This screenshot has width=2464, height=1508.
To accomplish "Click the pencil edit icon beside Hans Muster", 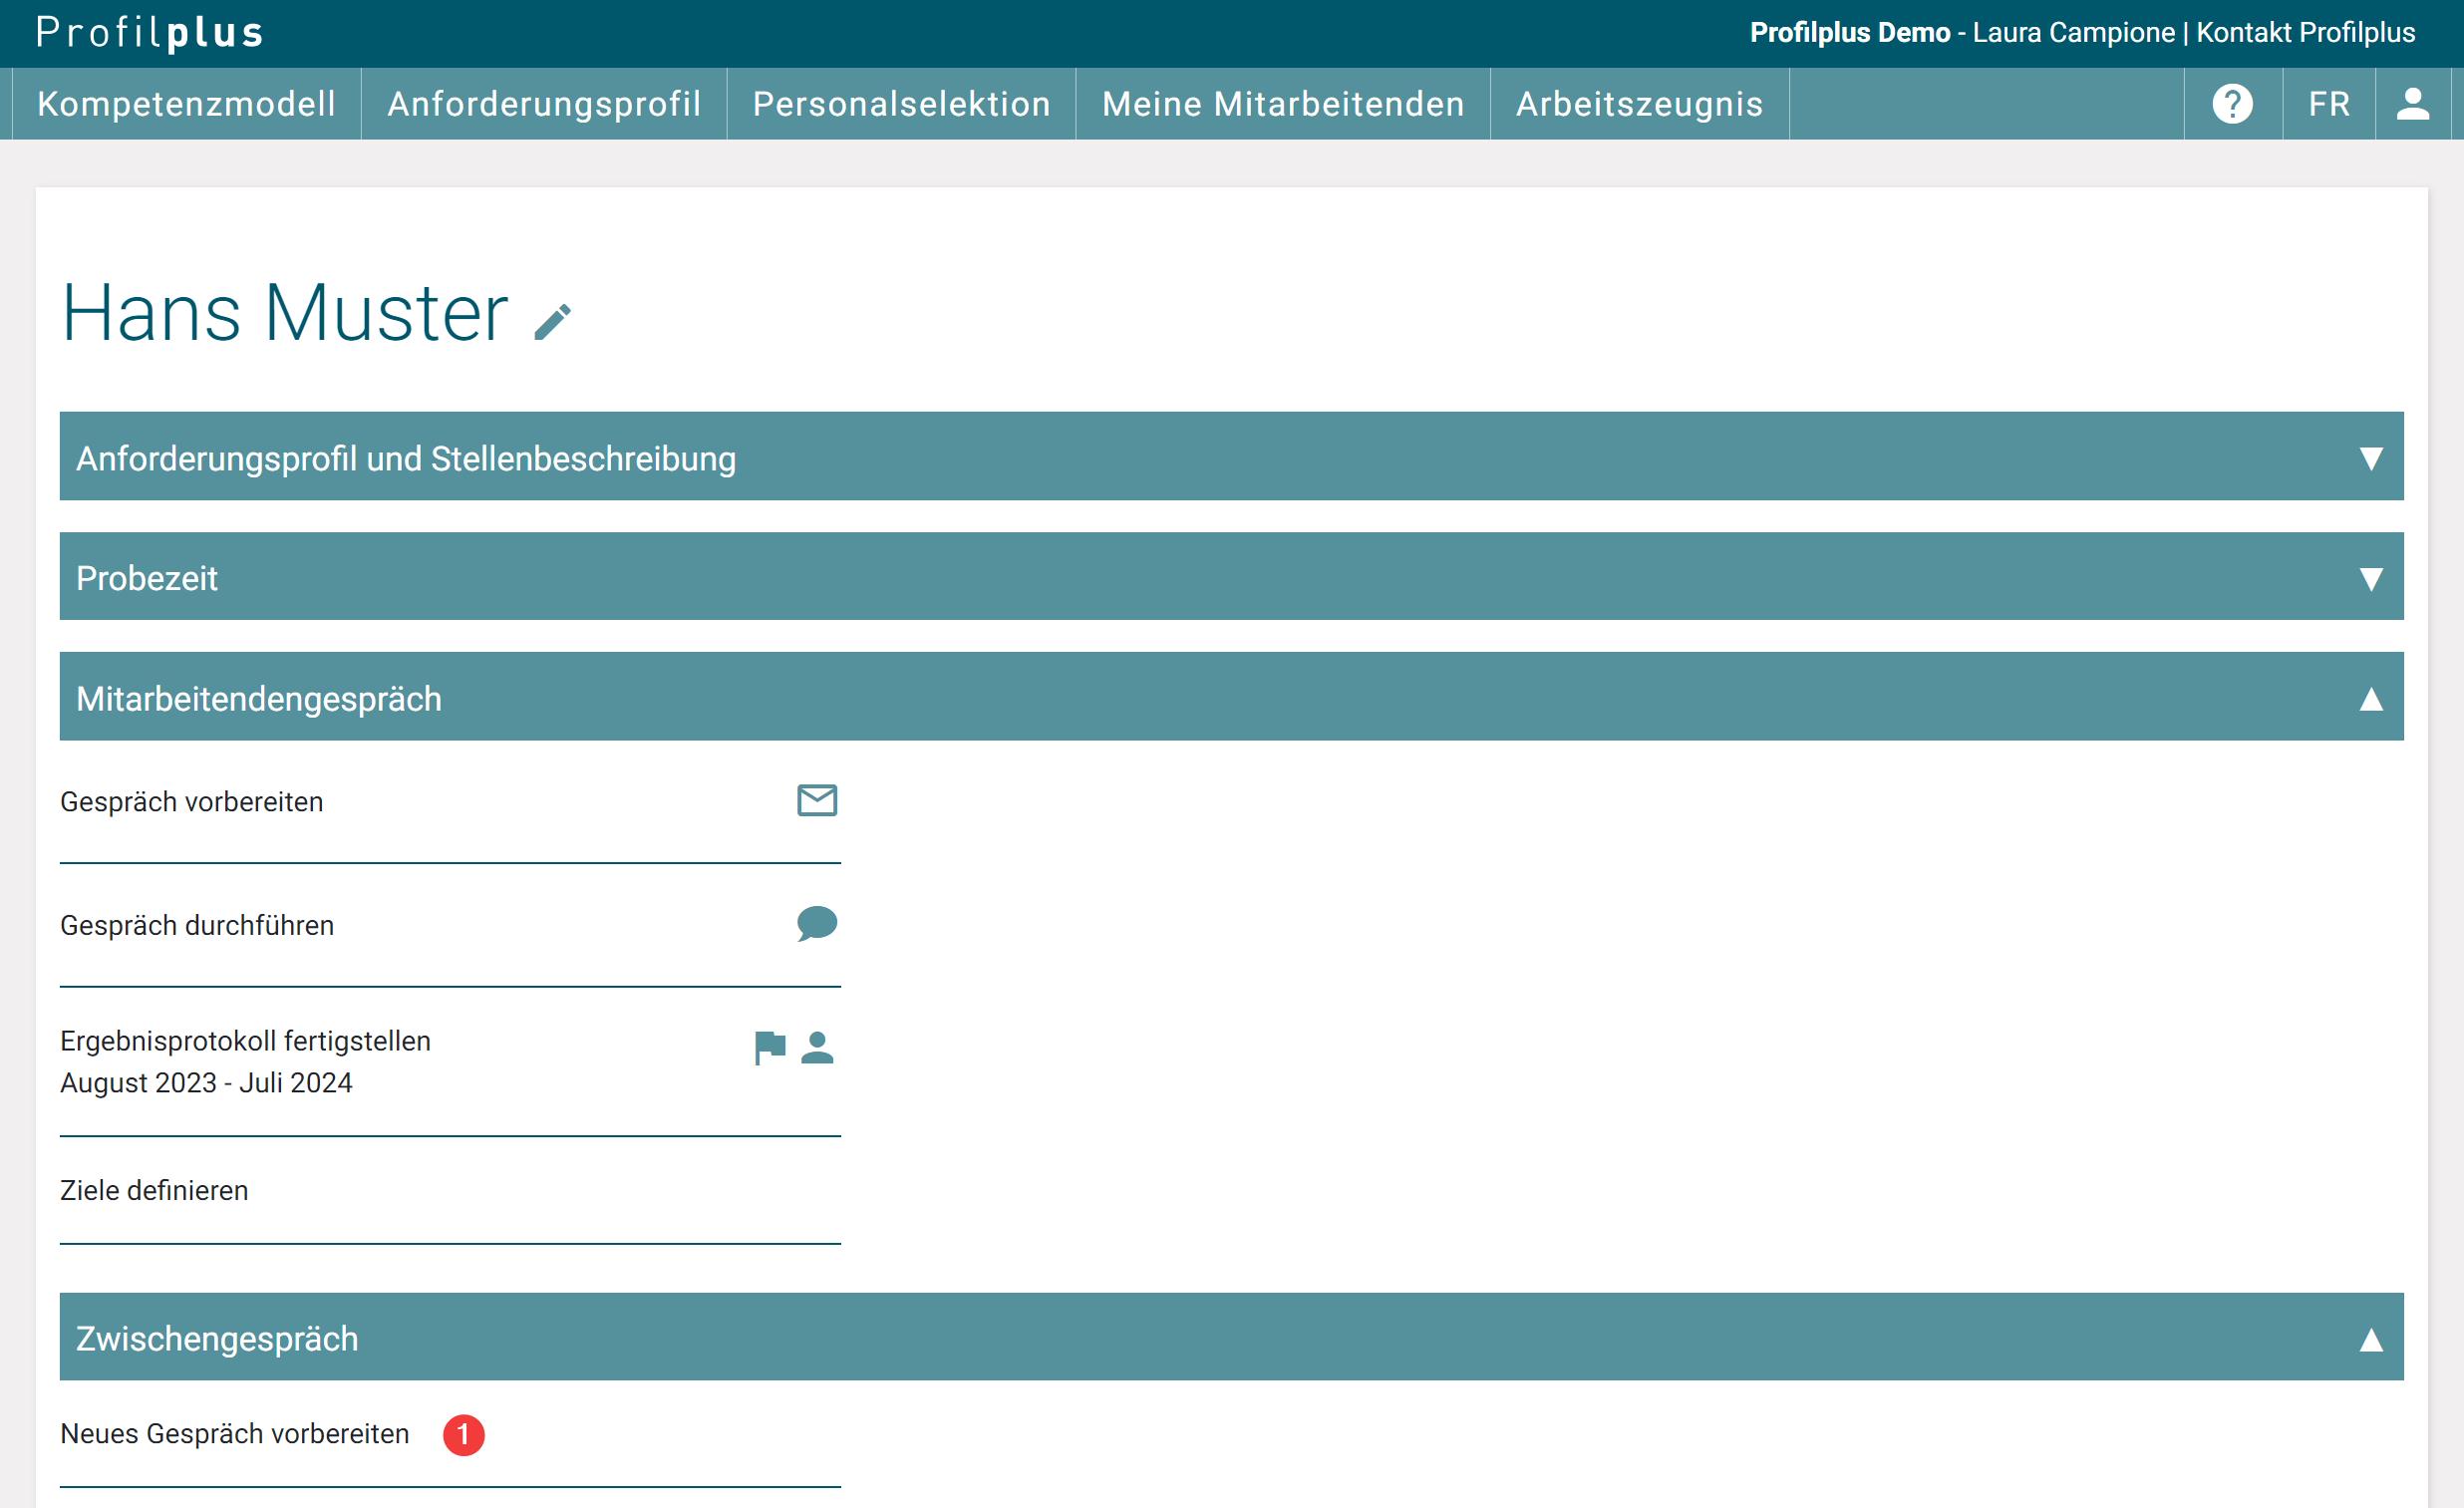I will (552, 322).
